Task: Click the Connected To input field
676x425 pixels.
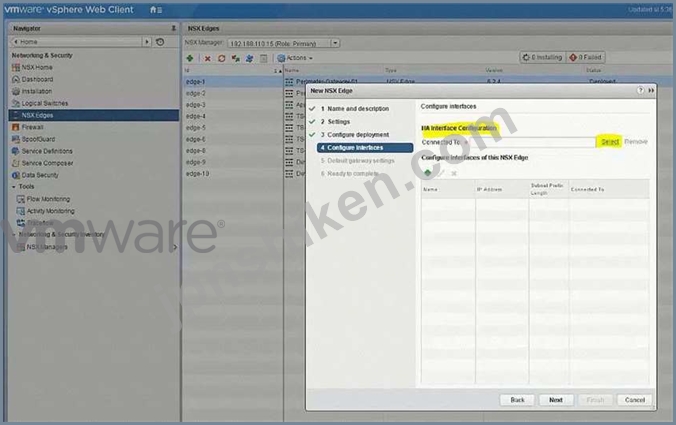Action: (531, 142)
